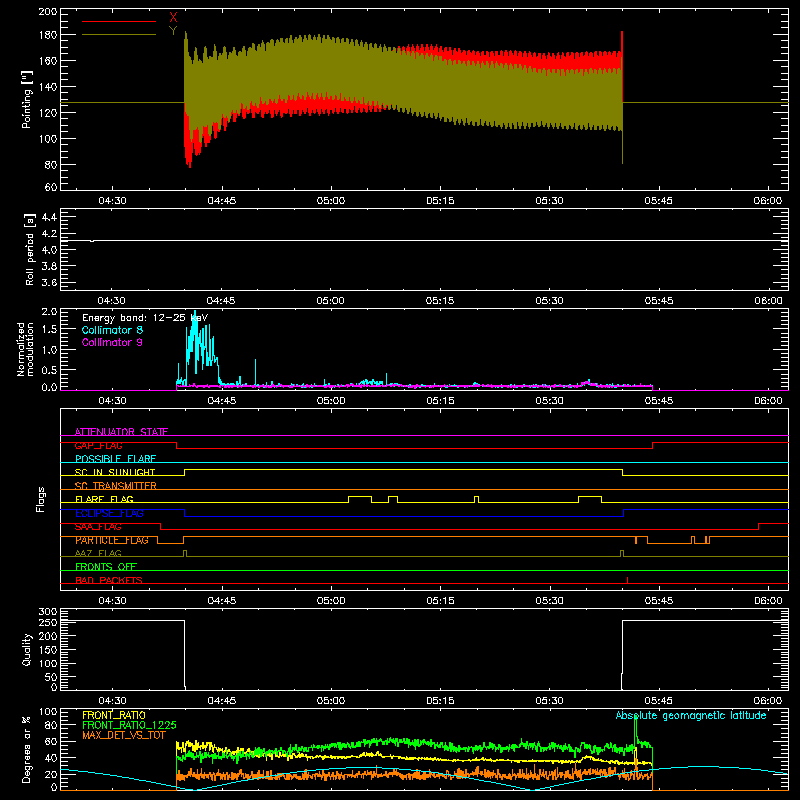Click the 4.4 tick on Roll period axis
Viewport: 800px width, 800px height.
click(x=49, y=217)
